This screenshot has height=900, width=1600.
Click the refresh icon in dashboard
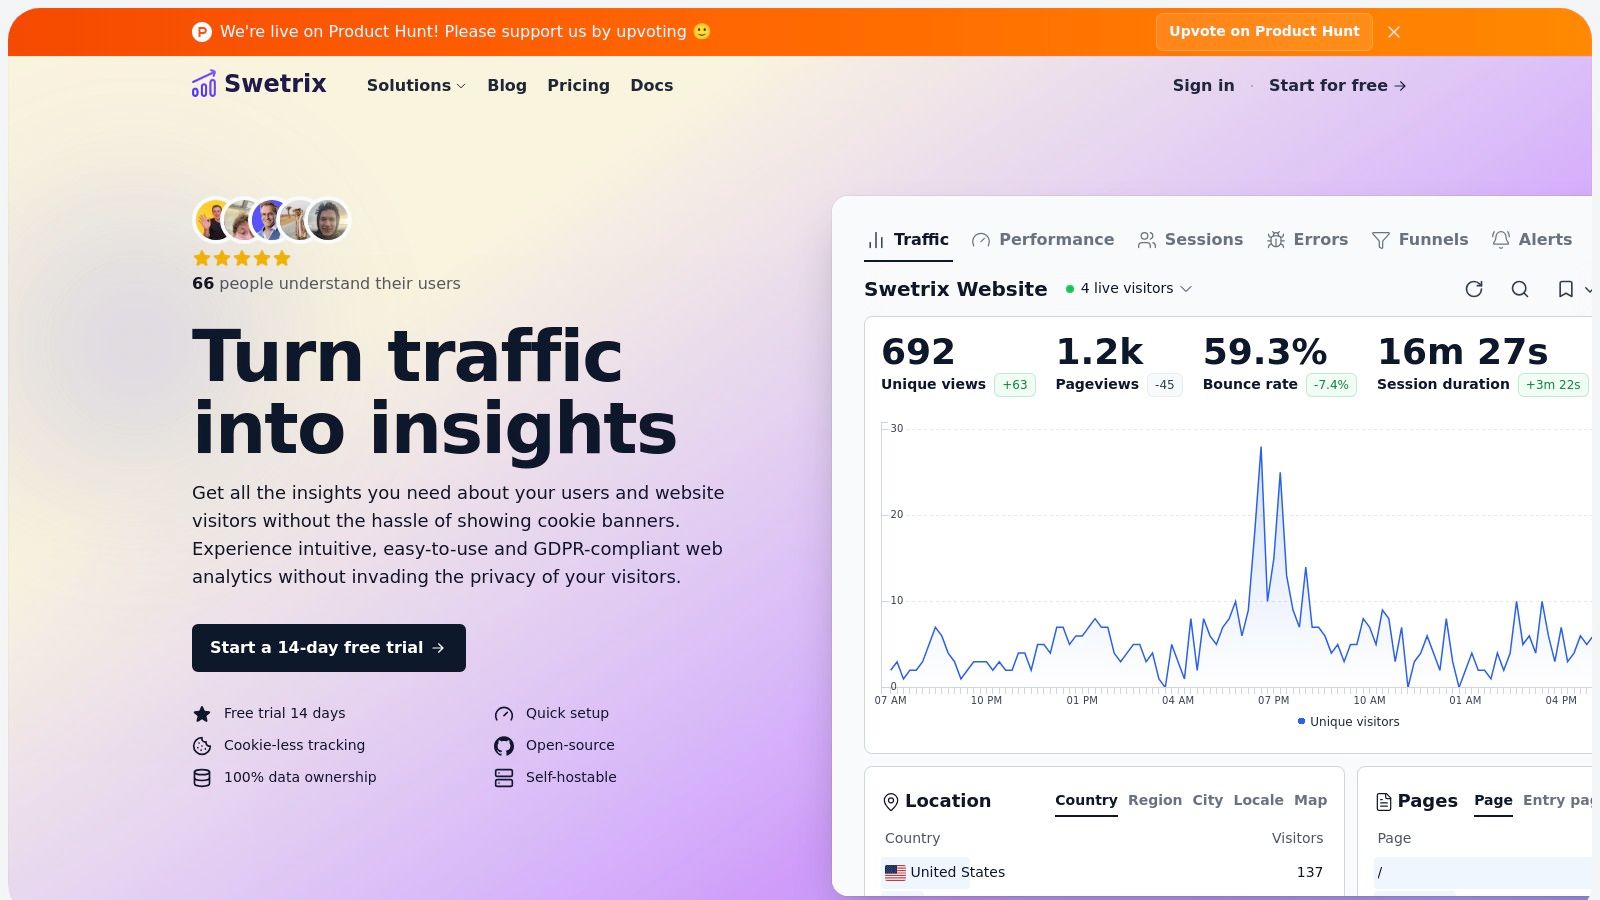[x=1474, y=289]
